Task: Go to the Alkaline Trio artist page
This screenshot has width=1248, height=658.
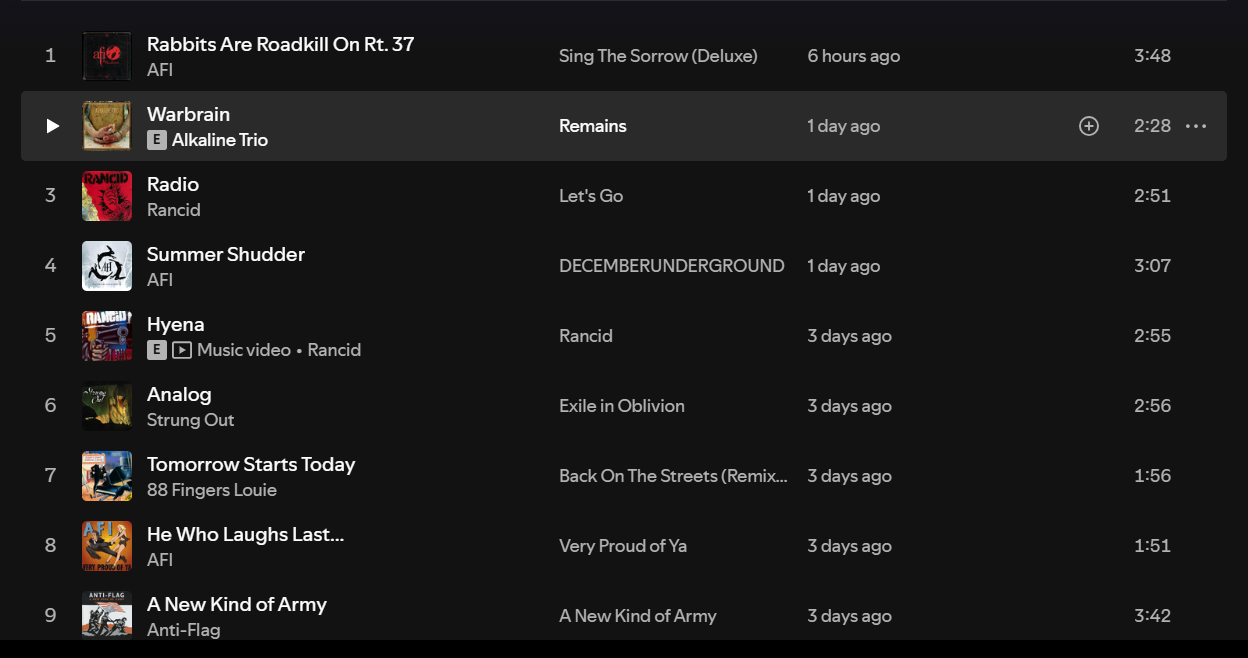Action: 220,140
